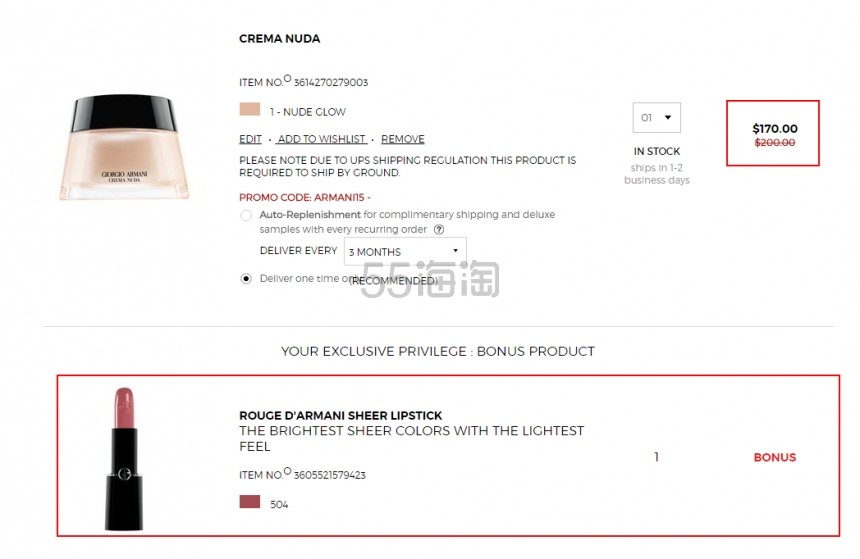Screen dimensions: 860x559
Task: Click the Nude Glow shade swatch
Action: (x=249, y=110)
